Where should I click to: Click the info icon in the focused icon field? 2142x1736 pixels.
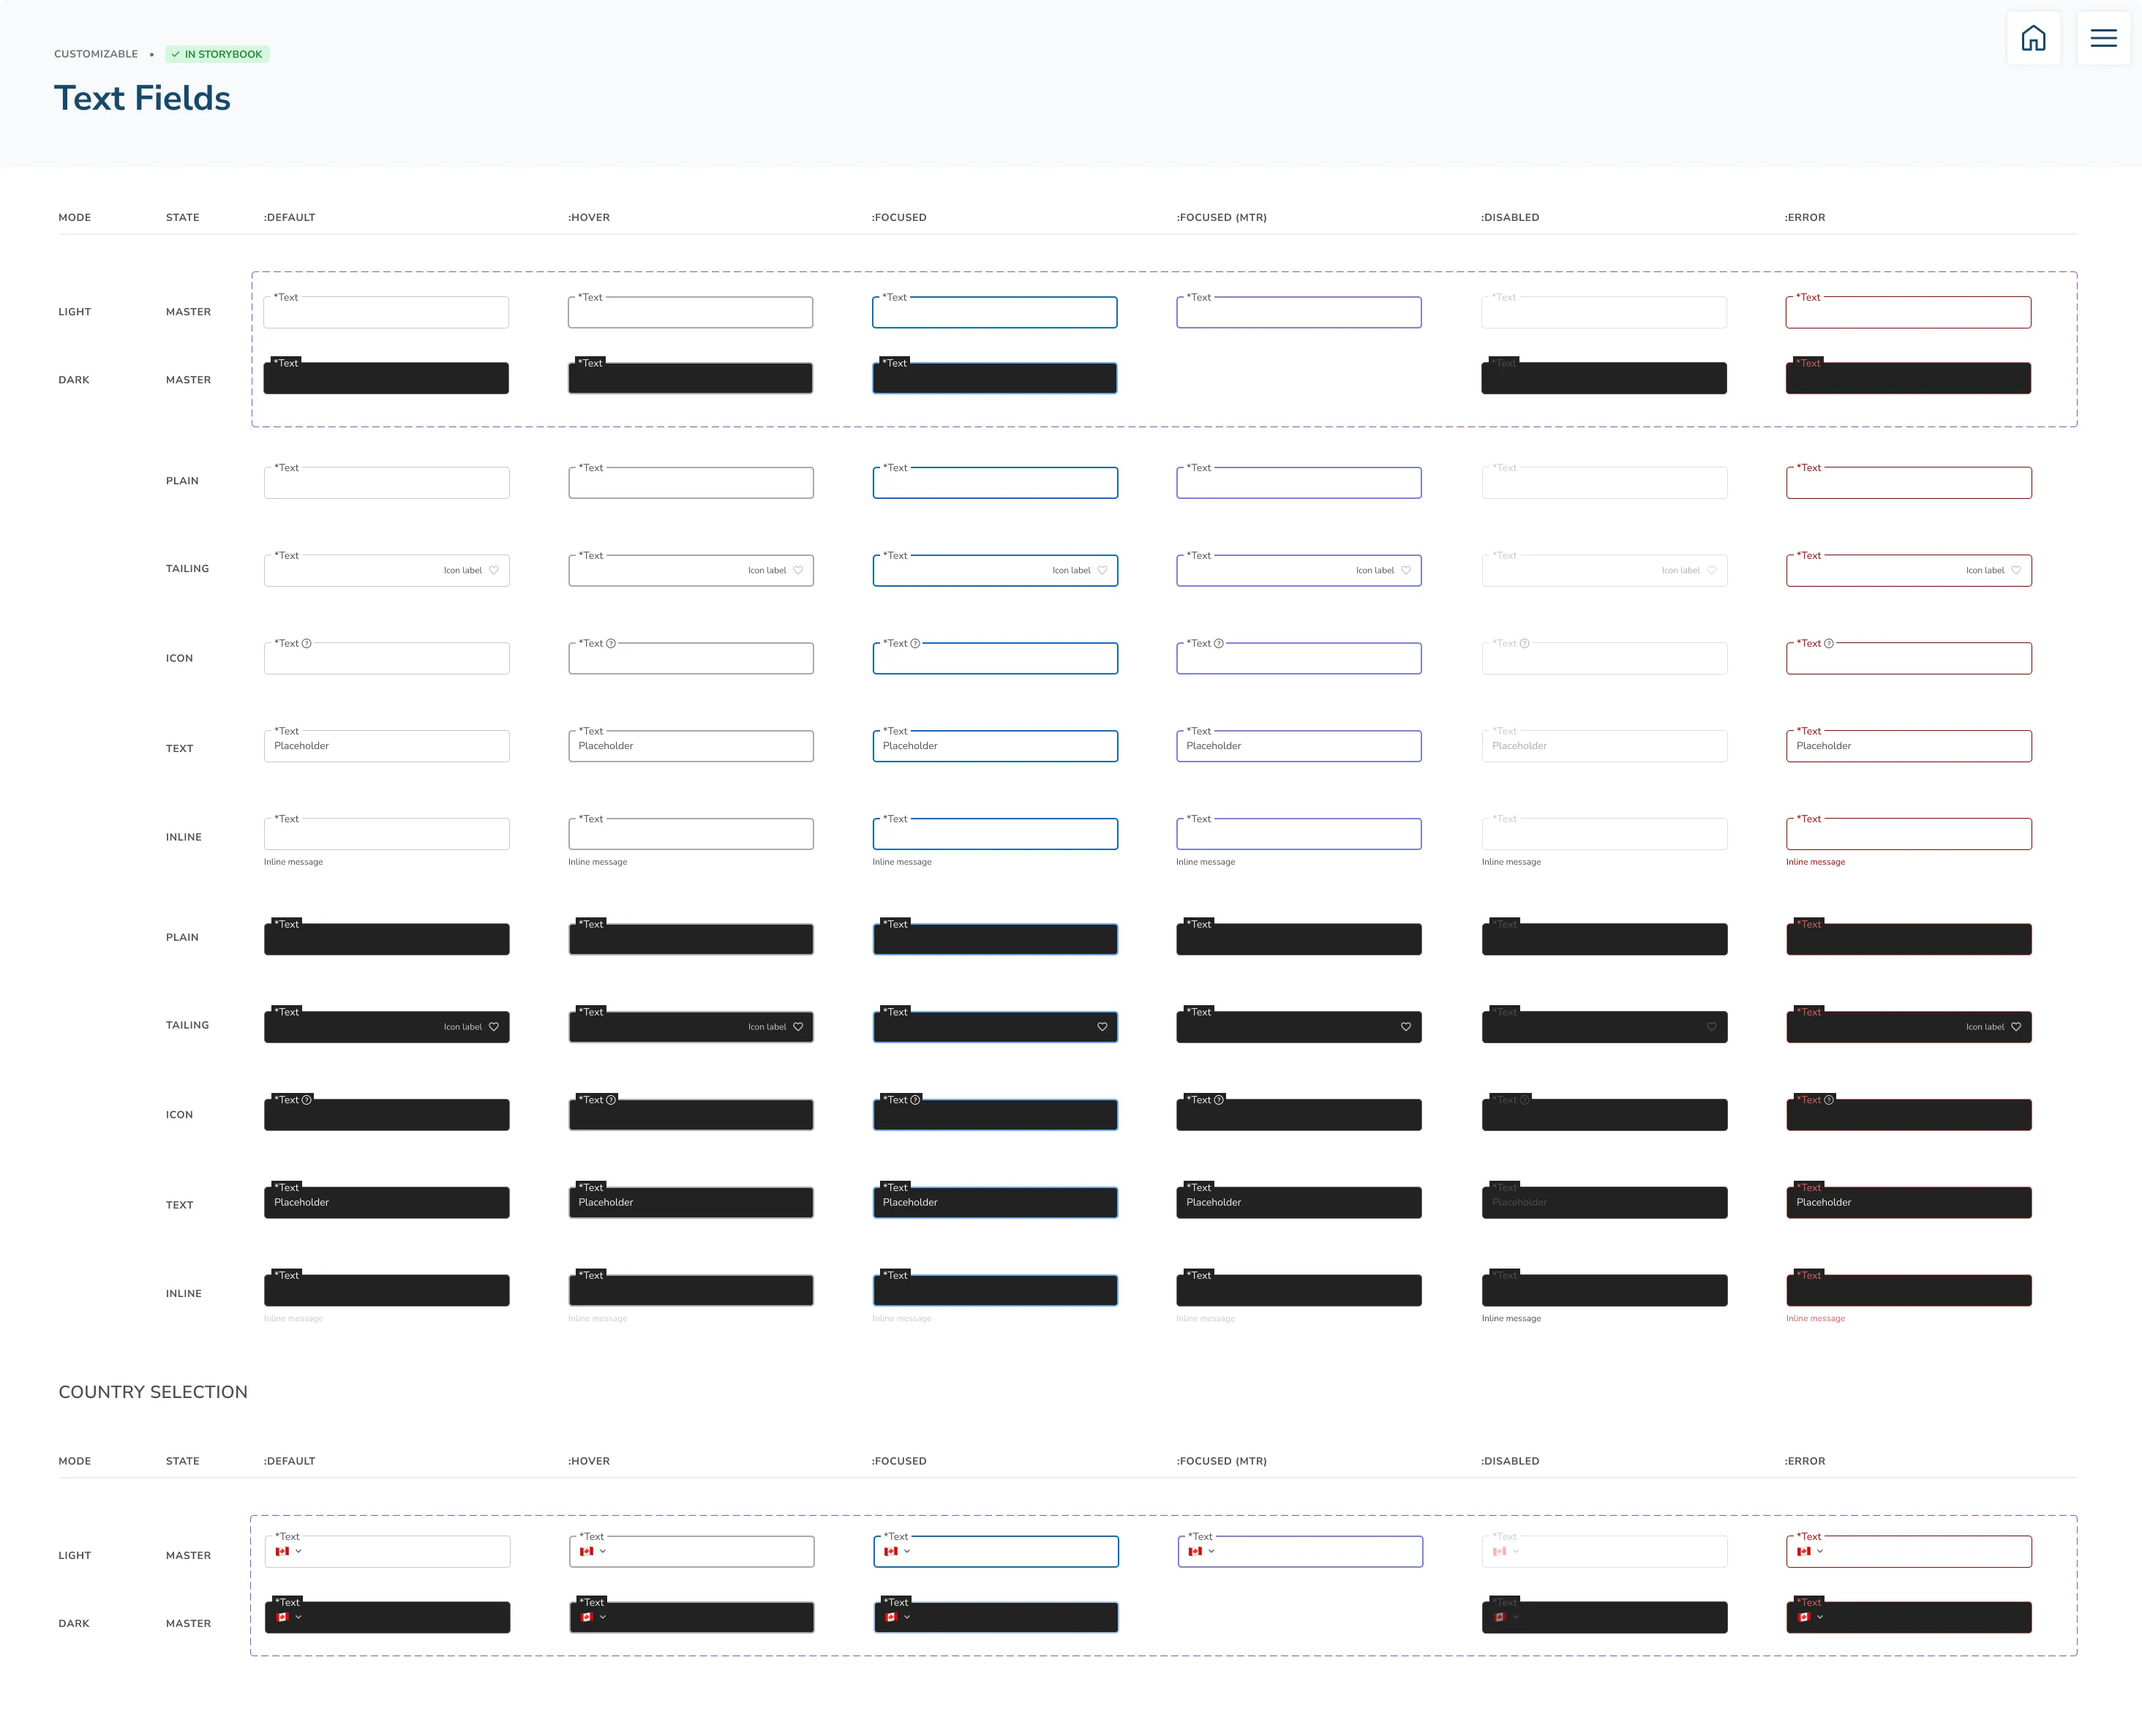(x=915, y=643)
